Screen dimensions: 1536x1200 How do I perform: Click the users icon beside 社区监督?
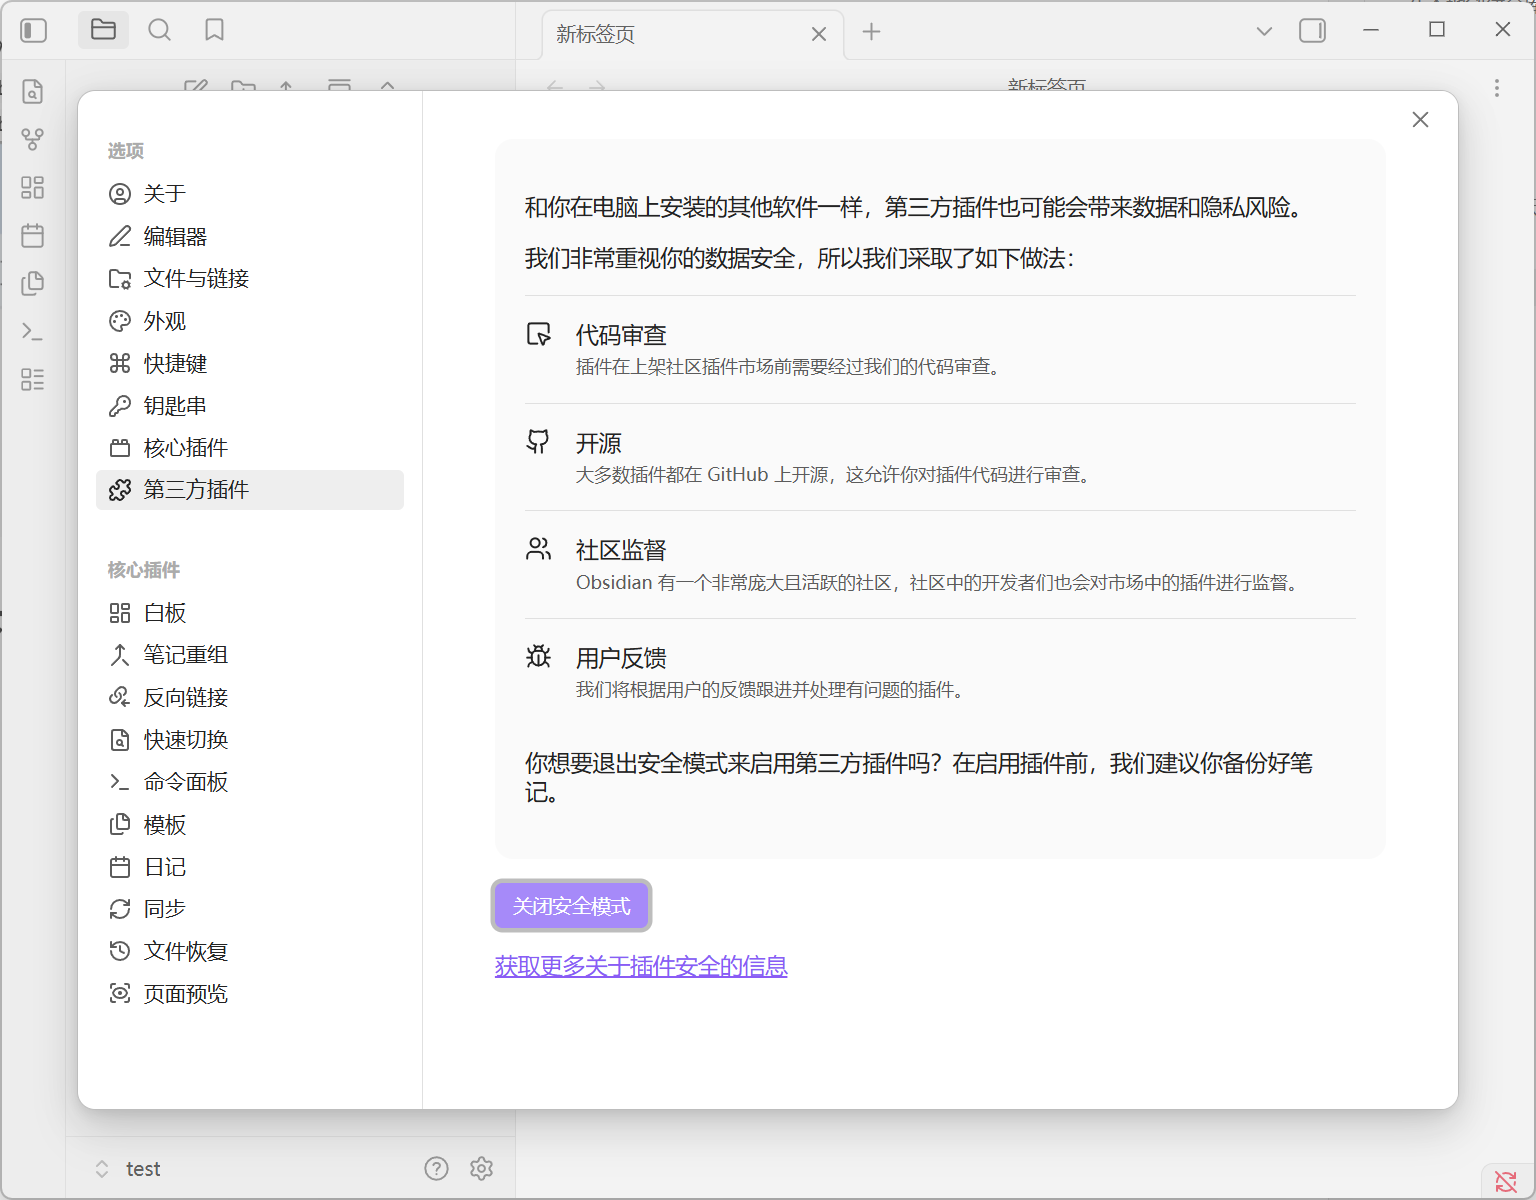(539, 548)
